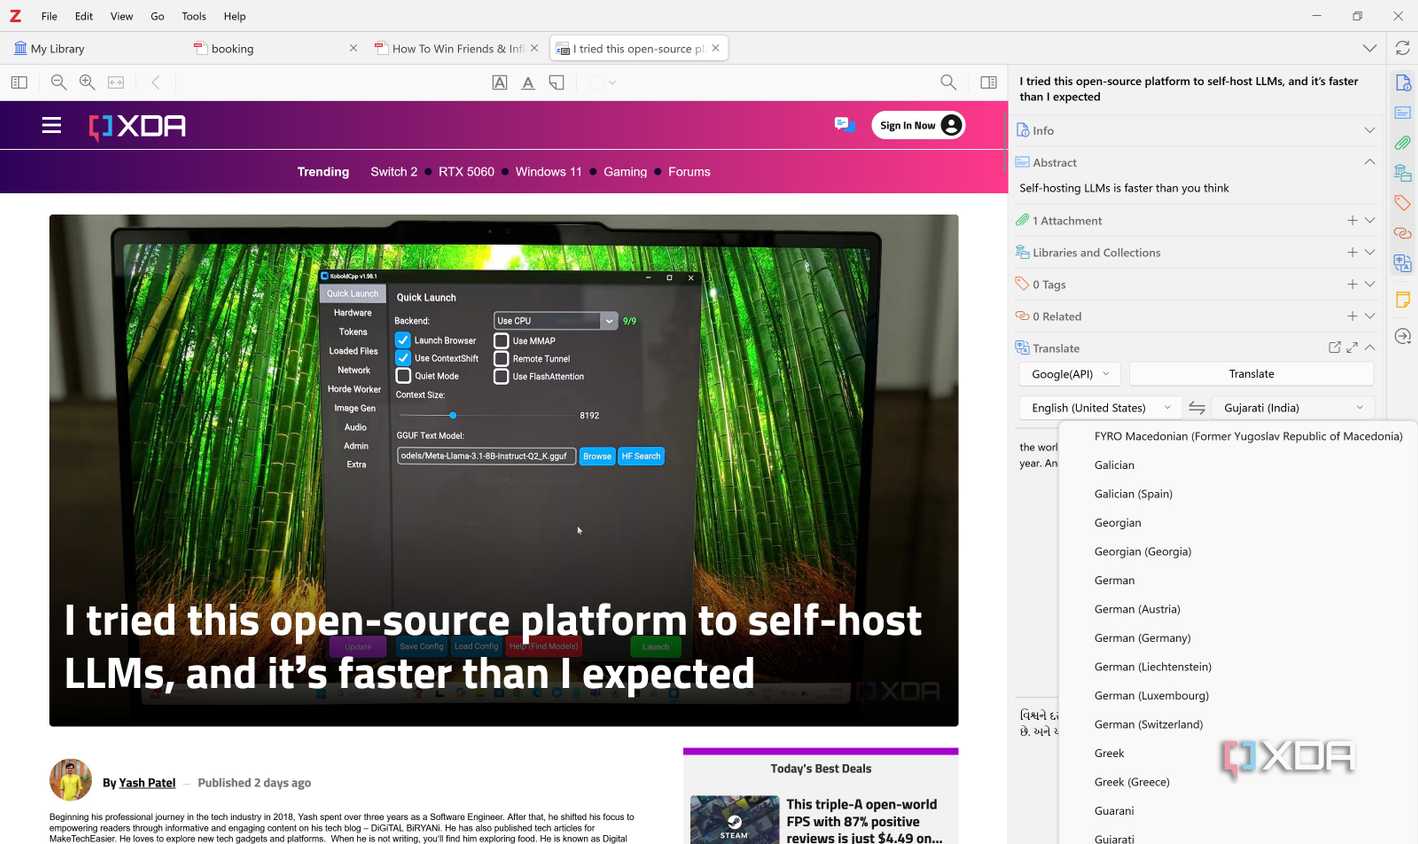Viewport: 1418px width, 844px height.
Task: Swap source and target translation languages
Action: pyautogui.click(x=1196, y=408)
